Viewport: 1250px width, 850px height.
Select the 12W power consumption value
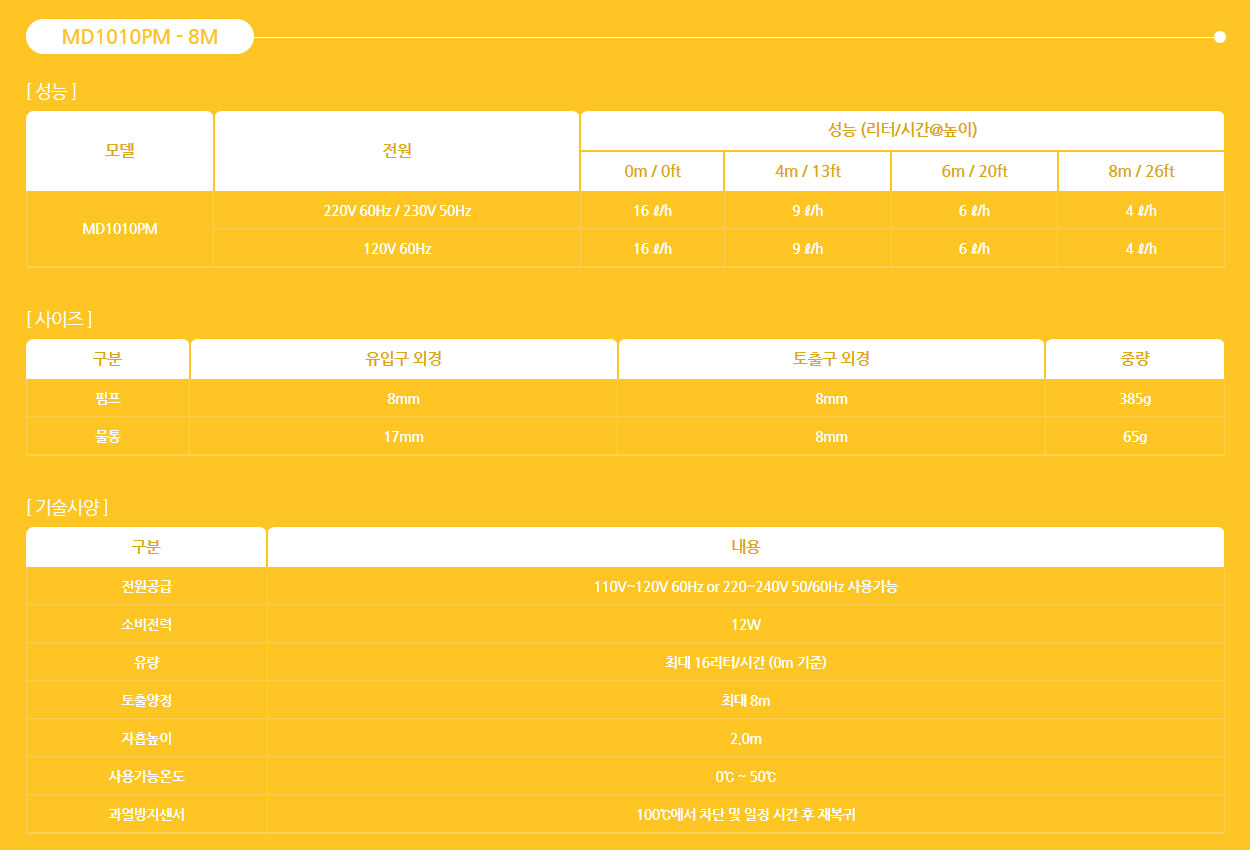746,624
